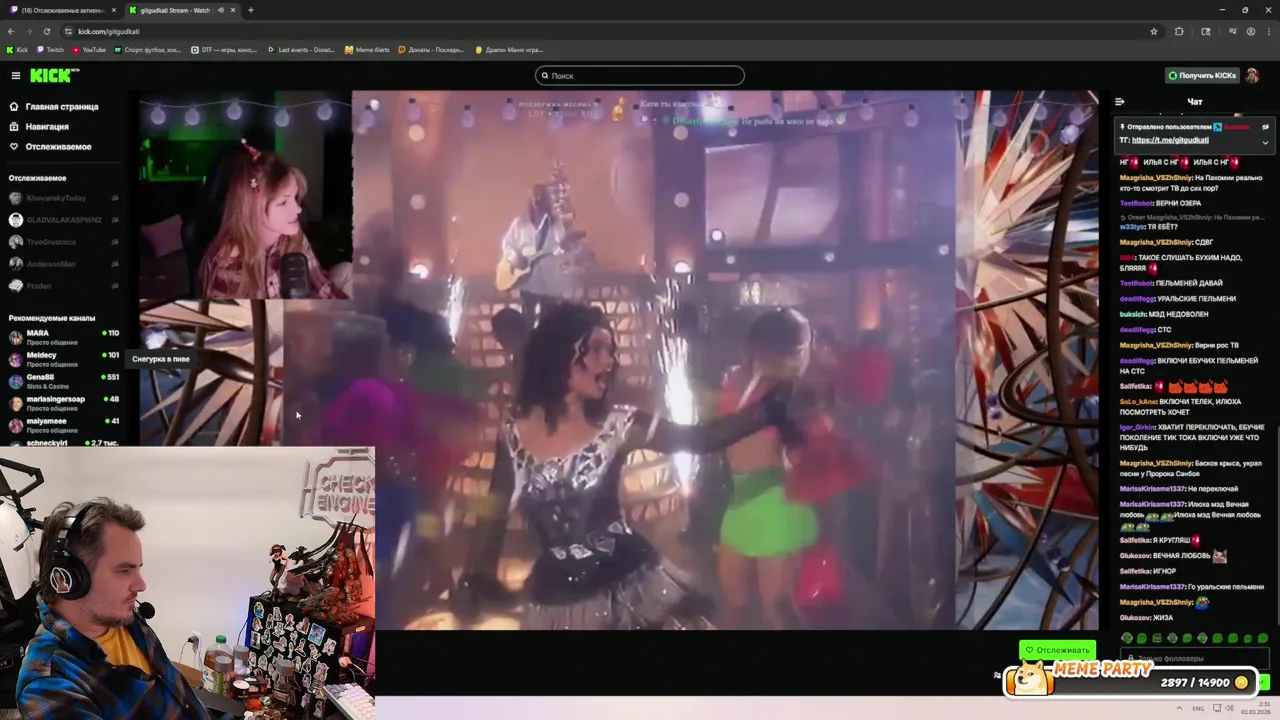Viewport: 1280px width, 720px height.
Task: Click the message УРАЛЬСКИЕ ПЕЛЬМЕНИ by deadlifegg
Action: point(1196,299)
